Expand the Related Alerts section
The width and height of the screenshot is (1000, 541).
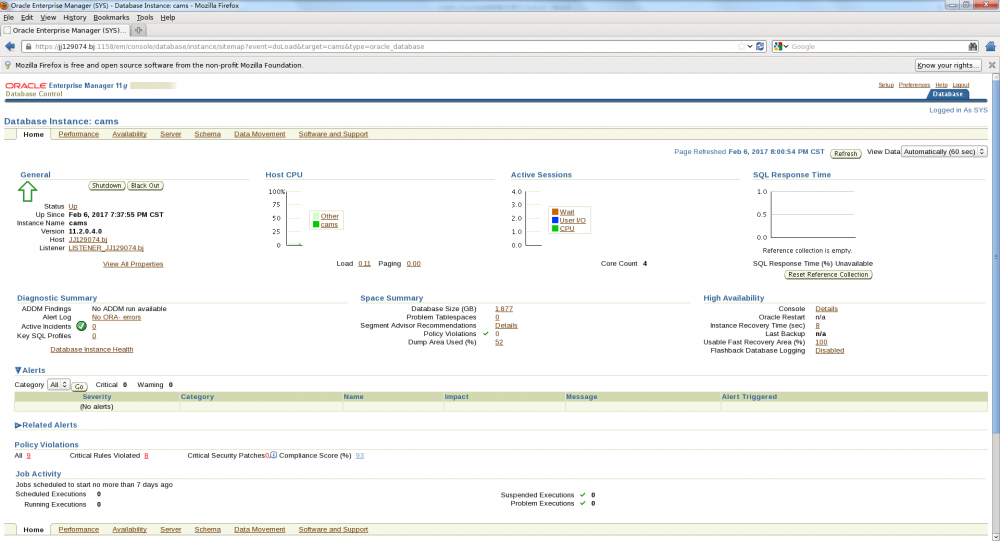[18, 425]
